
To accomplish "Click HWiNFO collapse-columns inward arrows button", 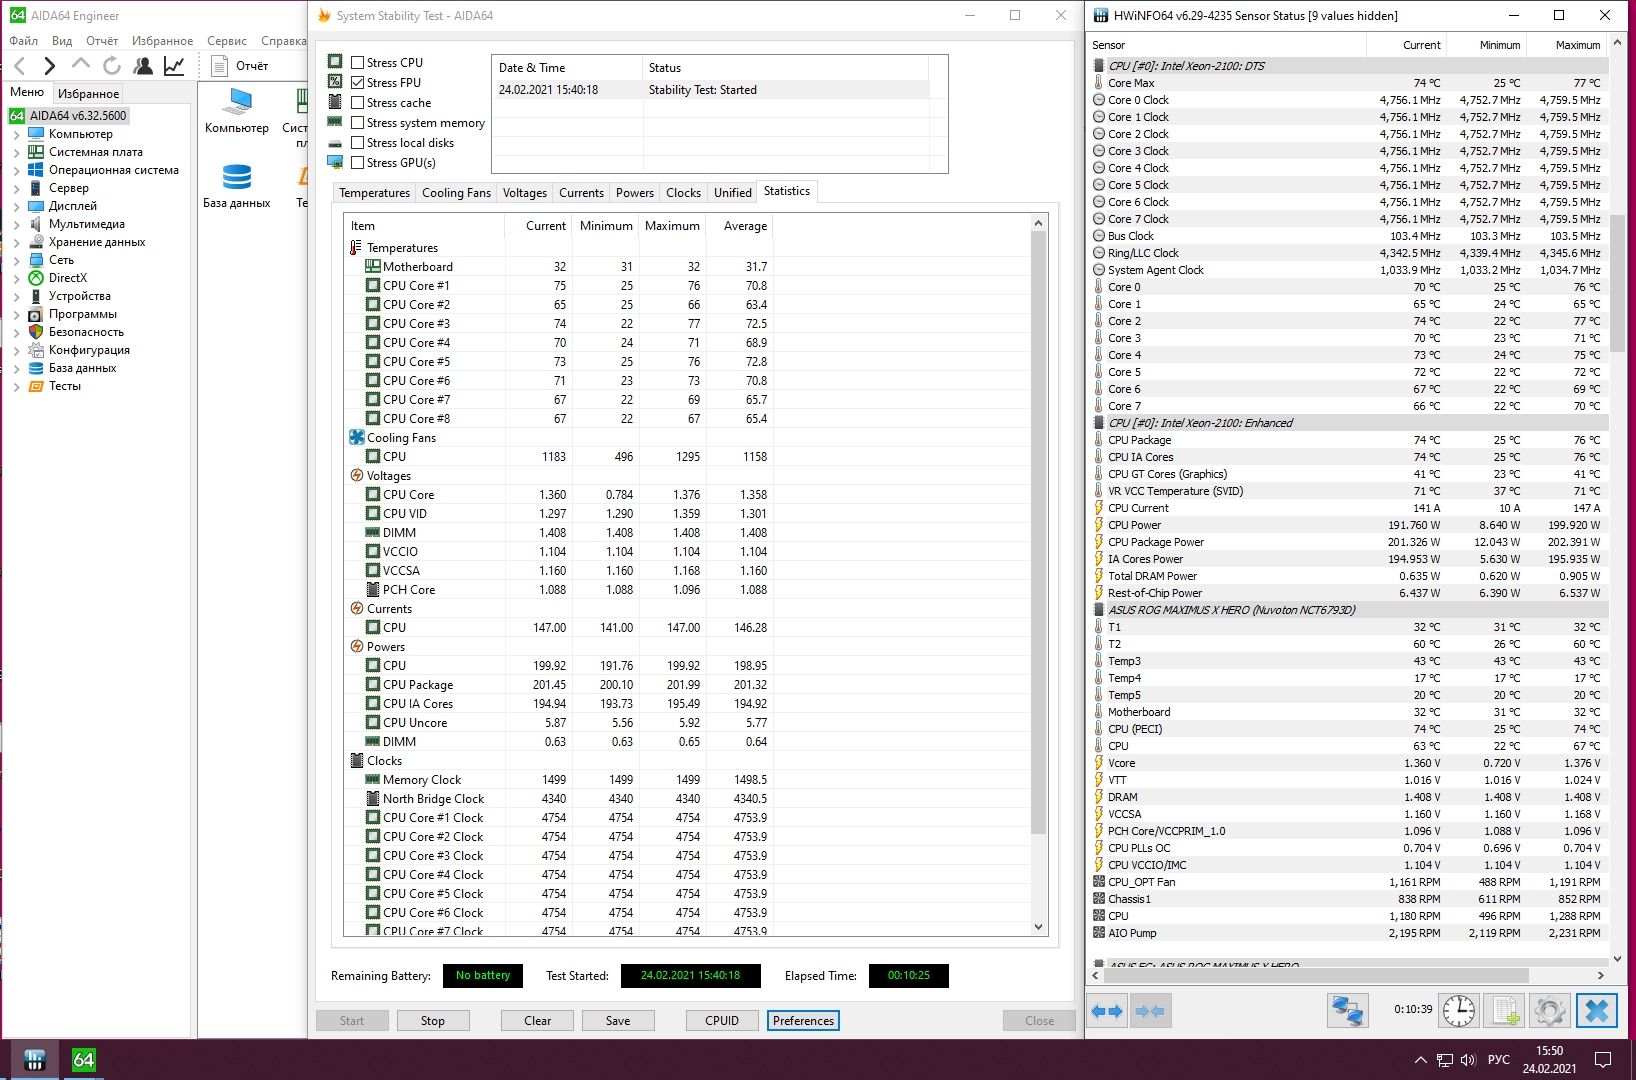I will click(x=1150, y=1011).
